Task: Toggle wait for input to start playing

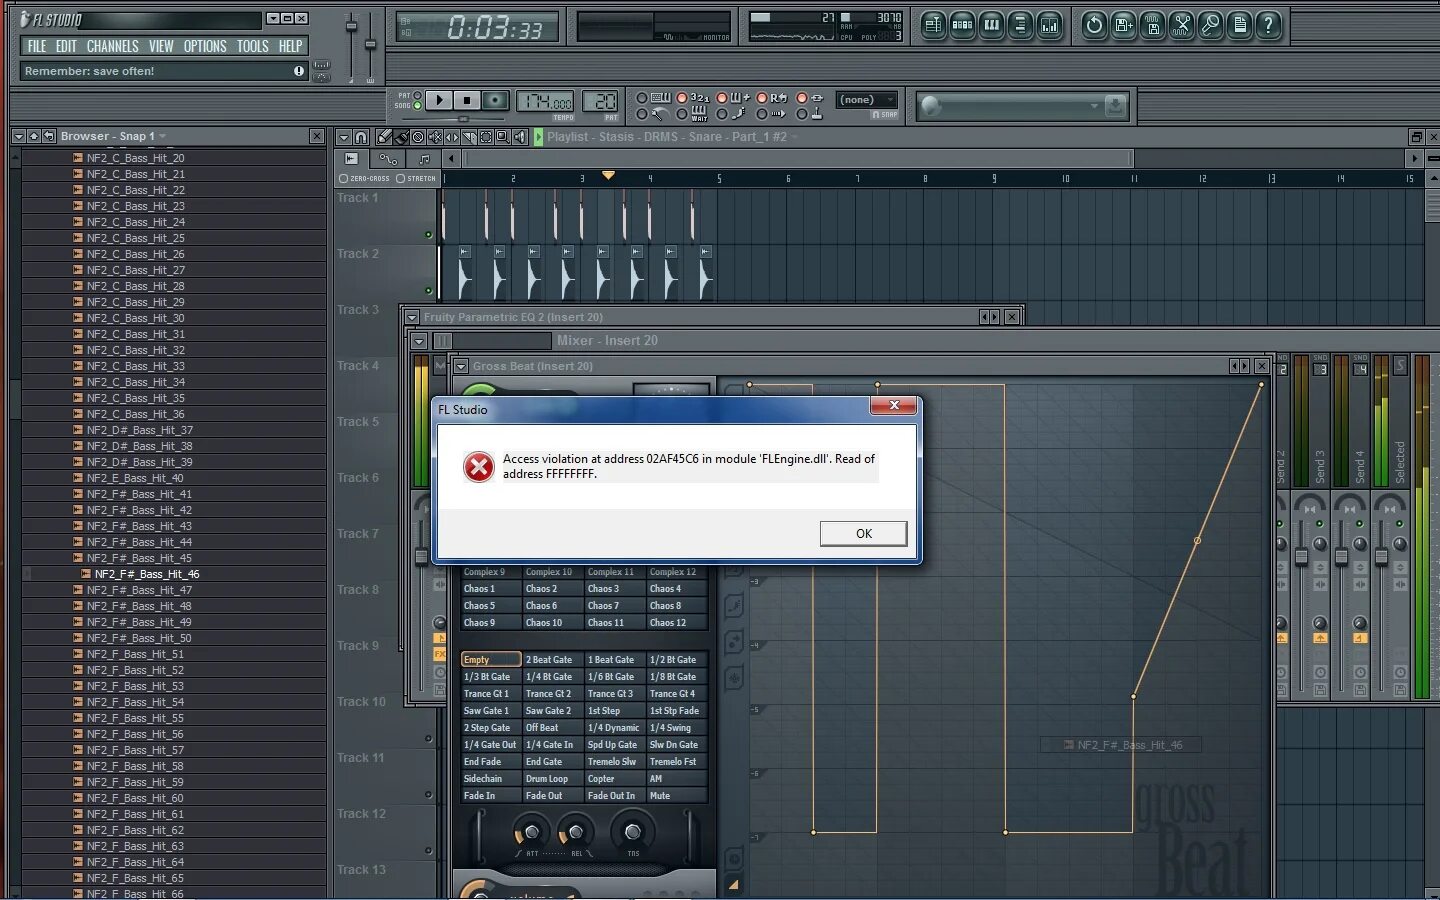Action: [692, 114]
